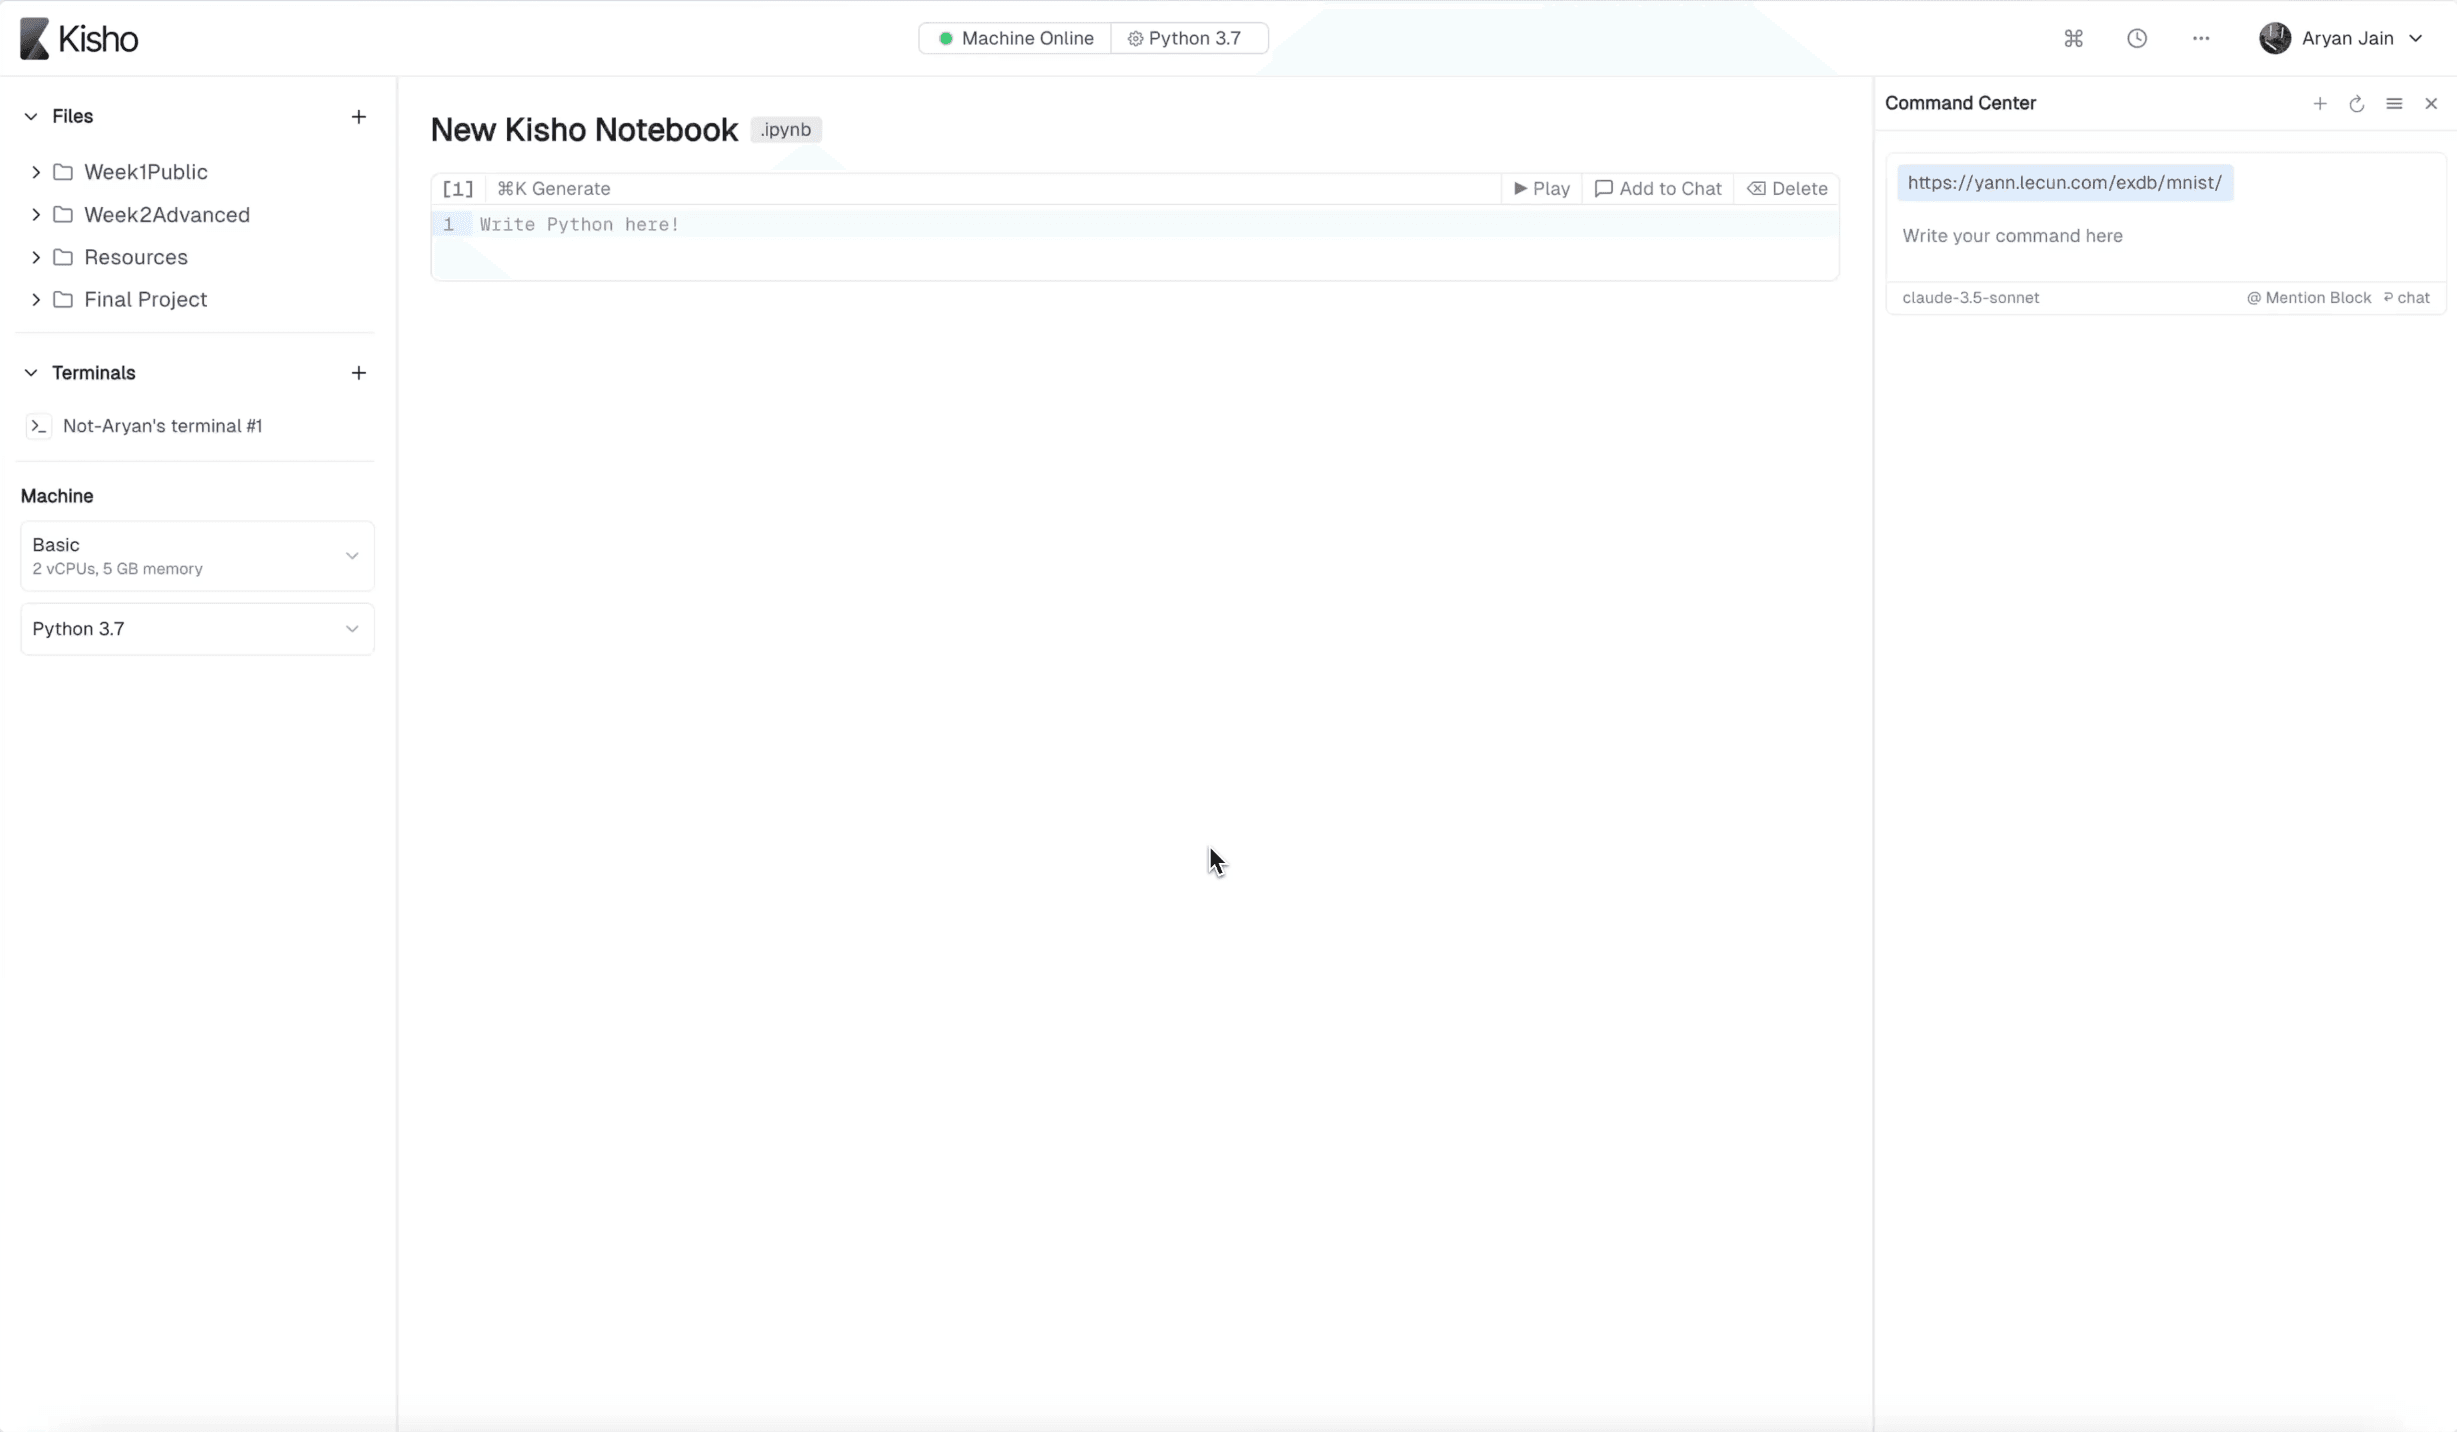Close the Command Center panel

point(2431,104)
